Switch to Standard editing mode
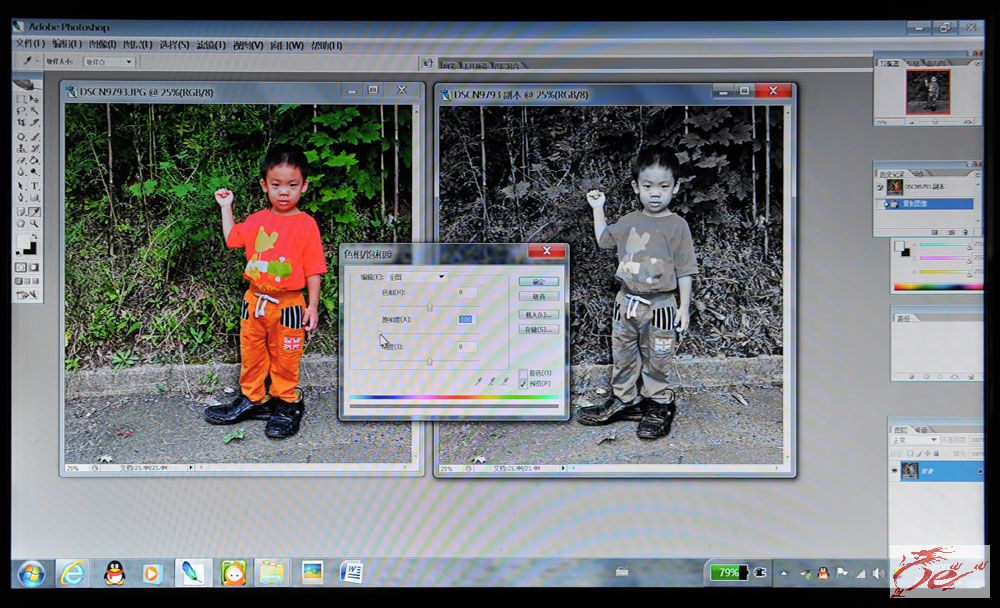Screen dimensions: 1000x608 coord(20,267)
